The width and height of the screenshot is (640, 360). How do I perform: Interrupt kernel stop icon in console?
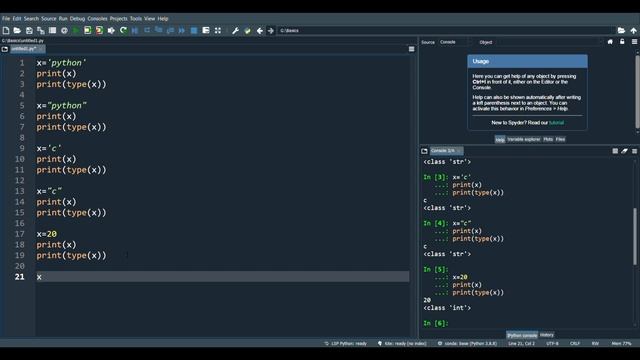tap(615, 151)
